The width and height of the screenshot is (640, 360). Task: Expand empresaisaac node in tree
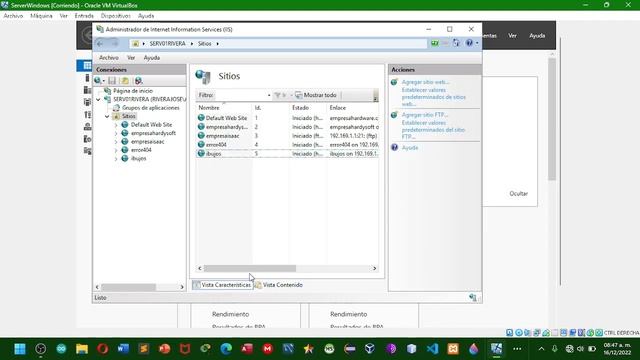(116, 142)
